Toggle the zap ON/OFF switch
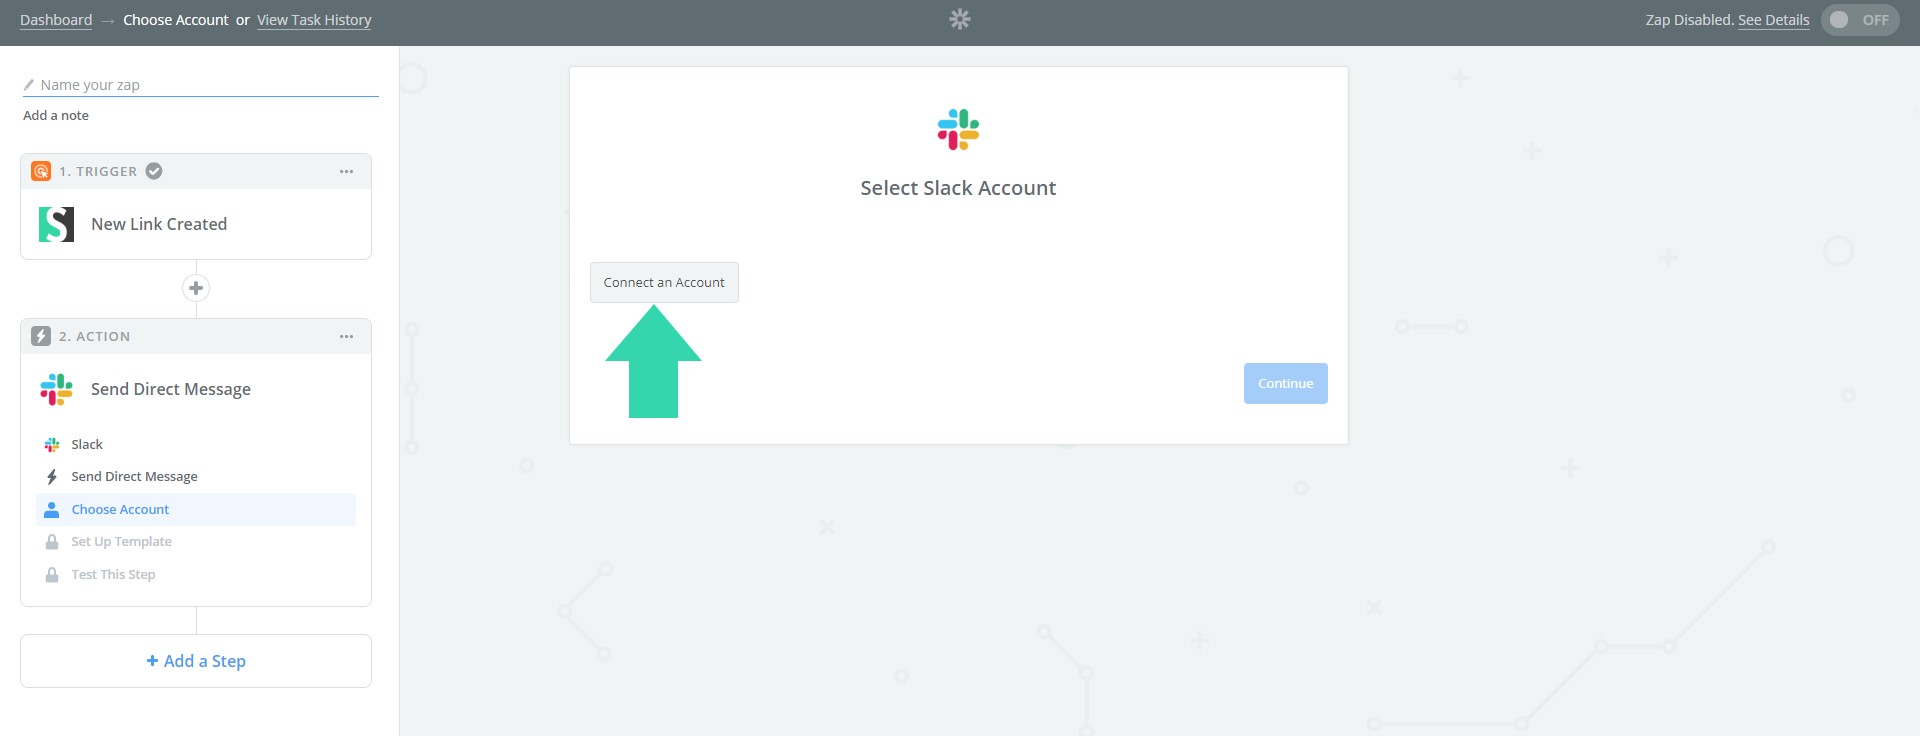This screenshot has height=736, width=1920. [x=1860, y=20]
